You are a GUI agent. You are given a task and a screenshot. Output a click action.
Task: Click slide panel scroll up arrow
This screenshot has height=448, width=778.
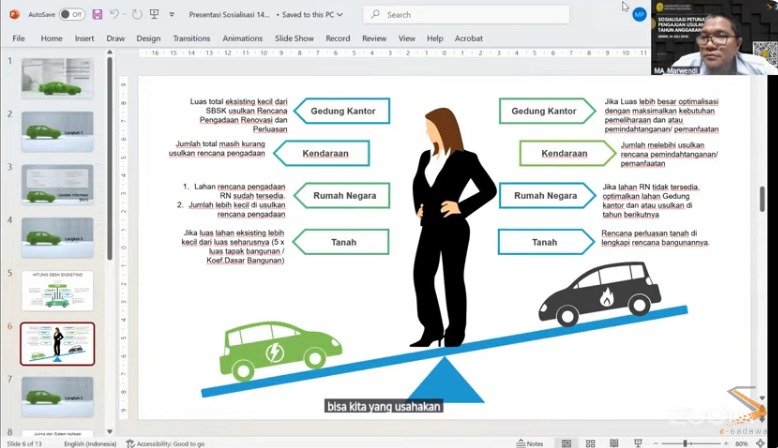[110, 52]
